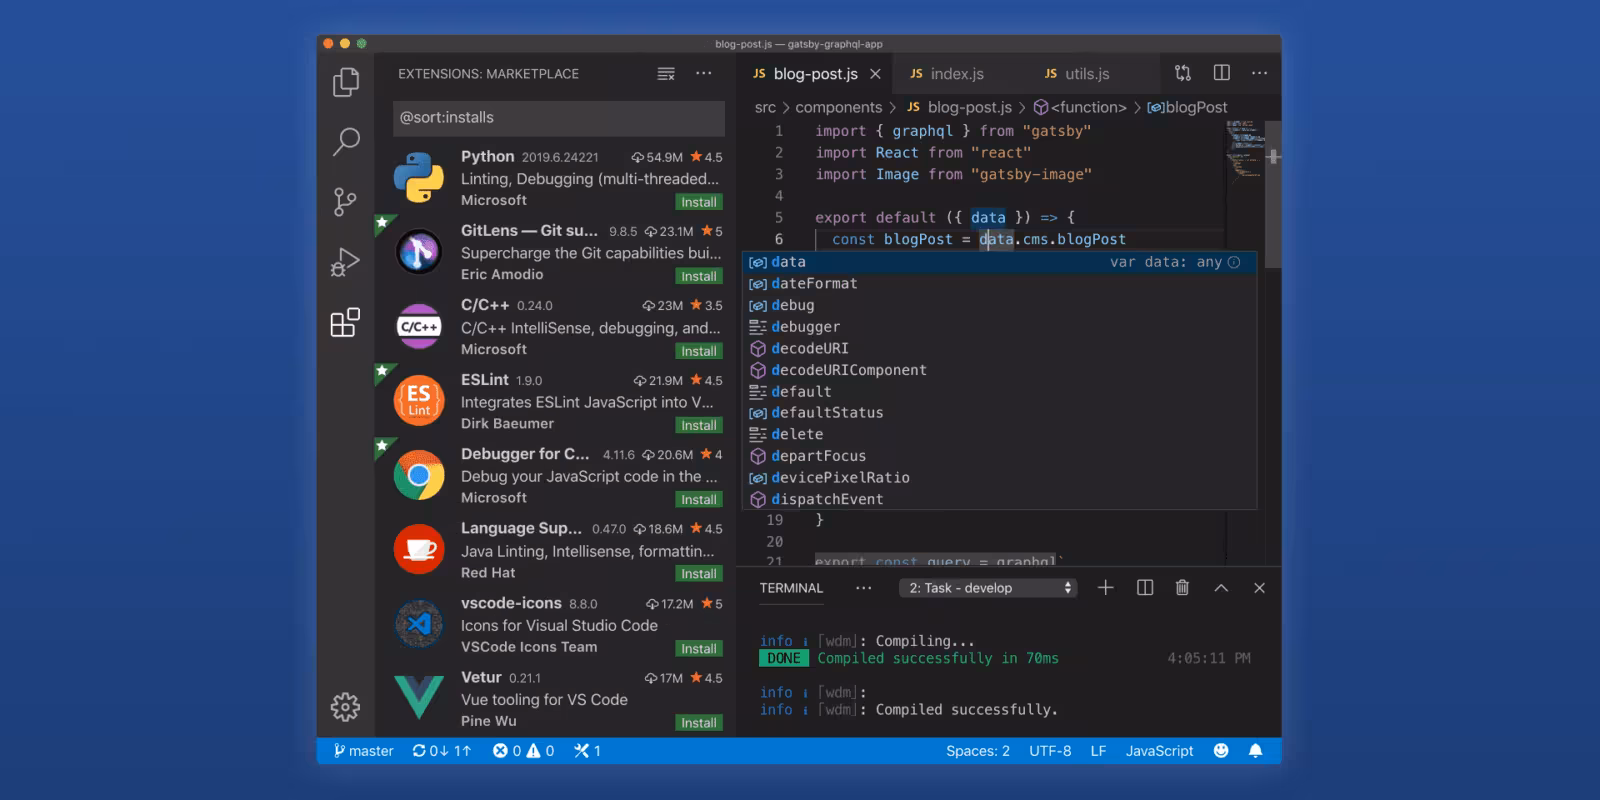Select the debugger keyword suggestion
Viewport: 1600px width, 800px height.
[x=998, y=327]
